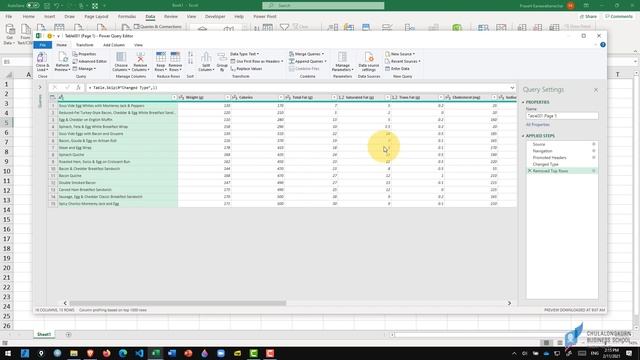The width and height of the screenshot is (640, 360).
Task: Open the Power Pivot tab in Excel
Action: tap(265, 17)
